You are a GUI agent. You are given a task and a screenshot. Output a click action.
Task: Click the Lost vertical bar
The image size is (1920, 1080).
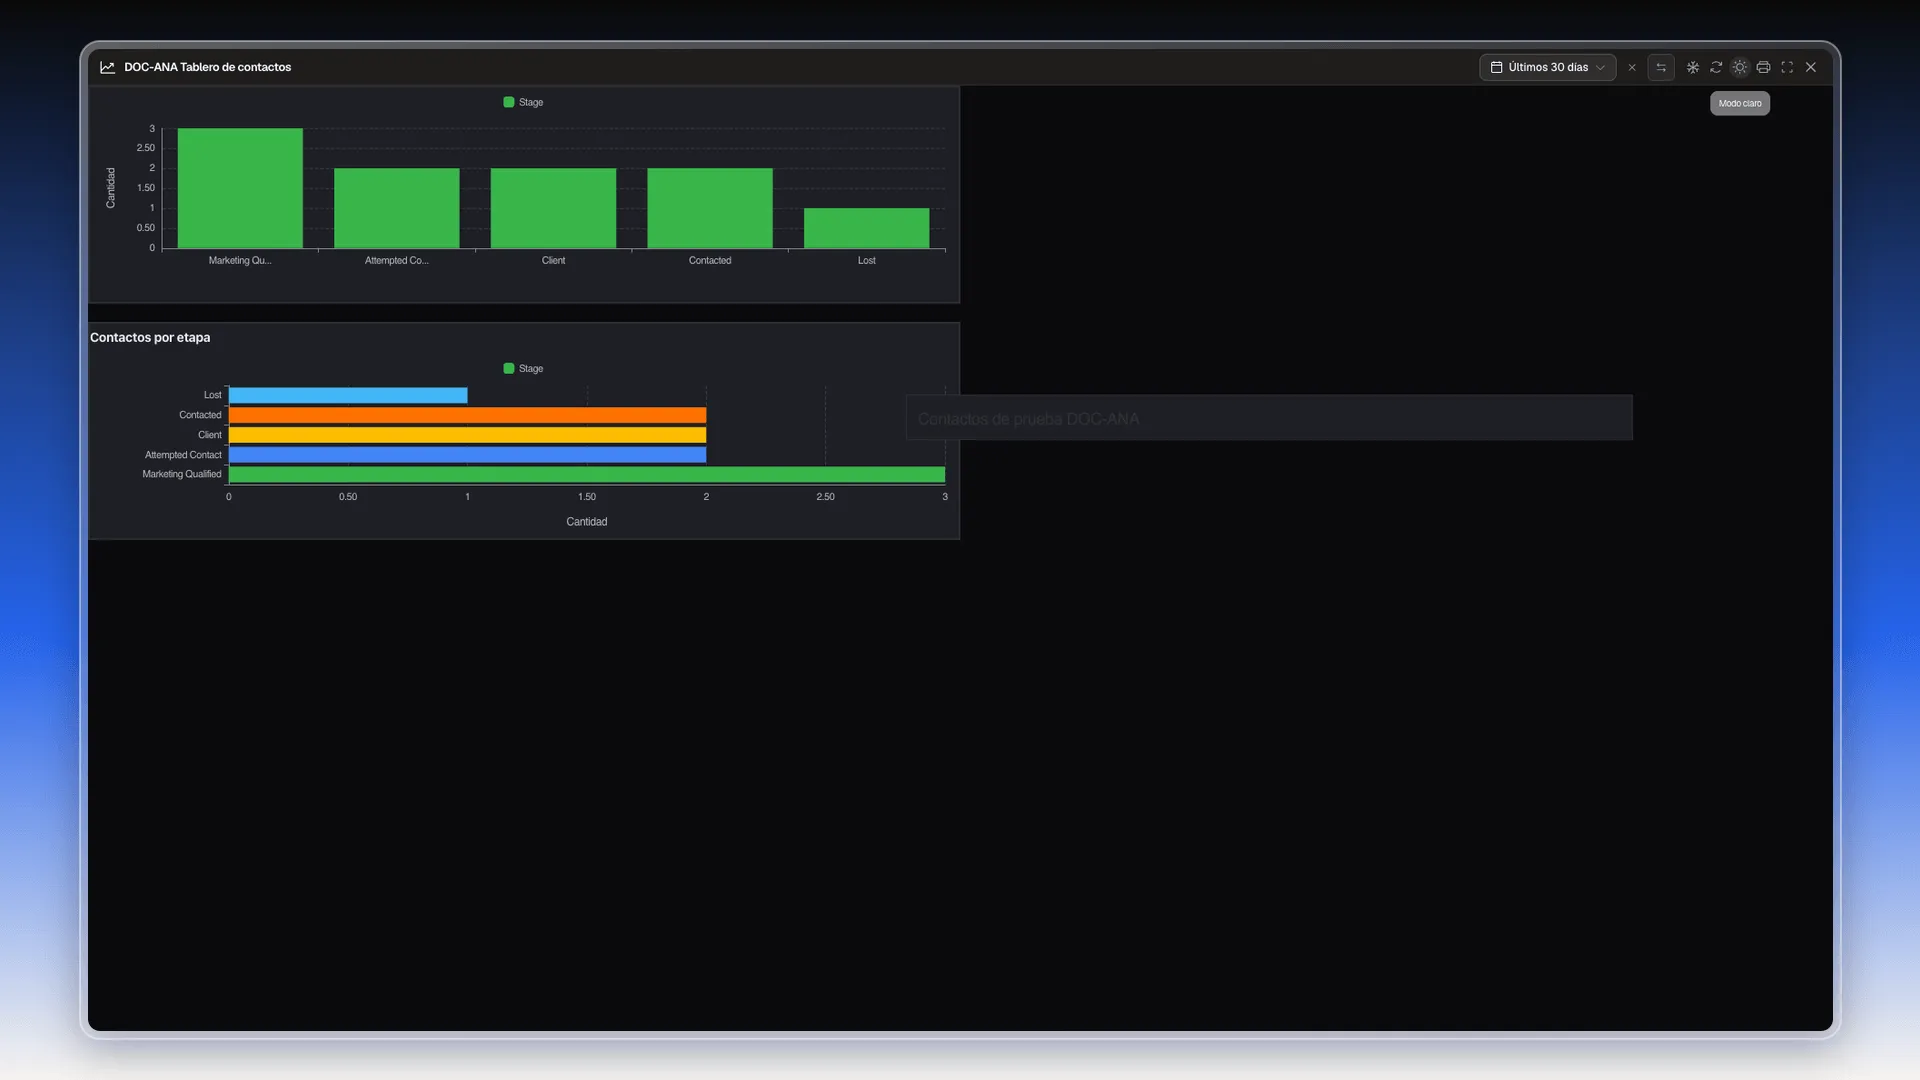(867, 228)
